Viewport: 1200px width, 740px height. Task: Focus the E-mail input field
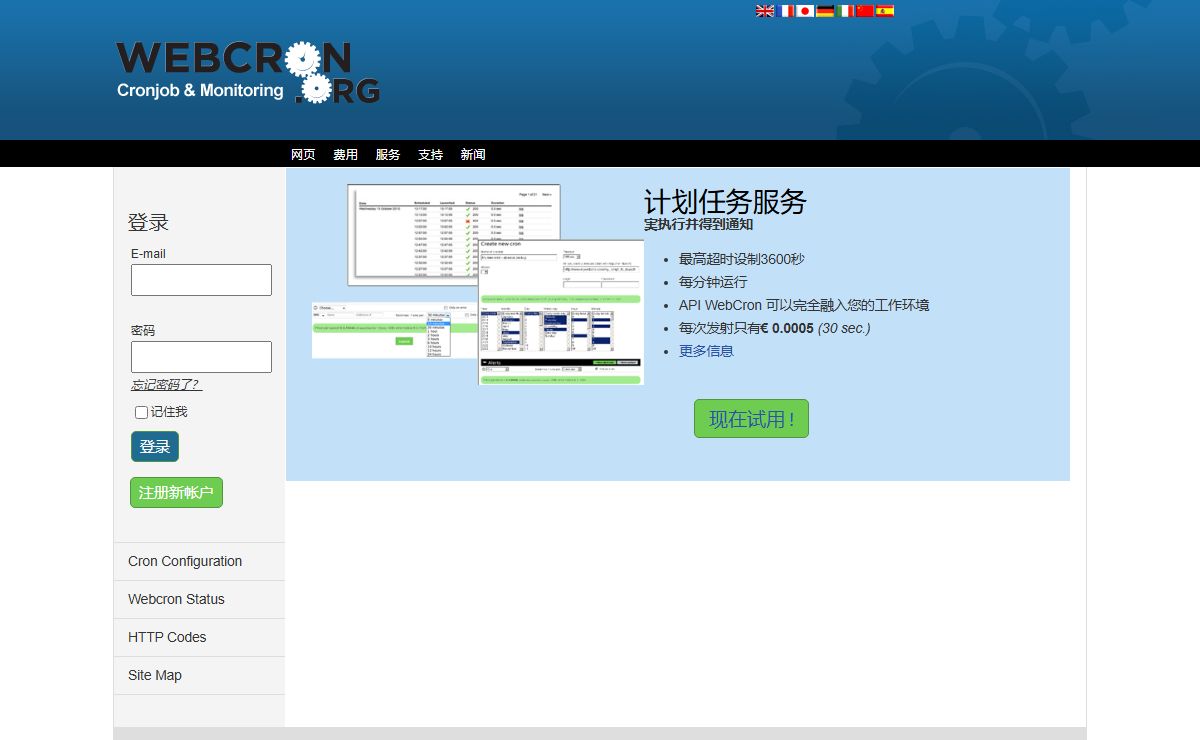[201, 280]
